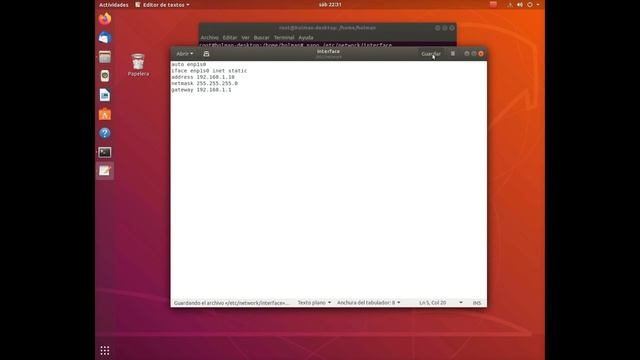Minimize the gedit interface window
The image size is (640, 360).
[x=467, y=54]
